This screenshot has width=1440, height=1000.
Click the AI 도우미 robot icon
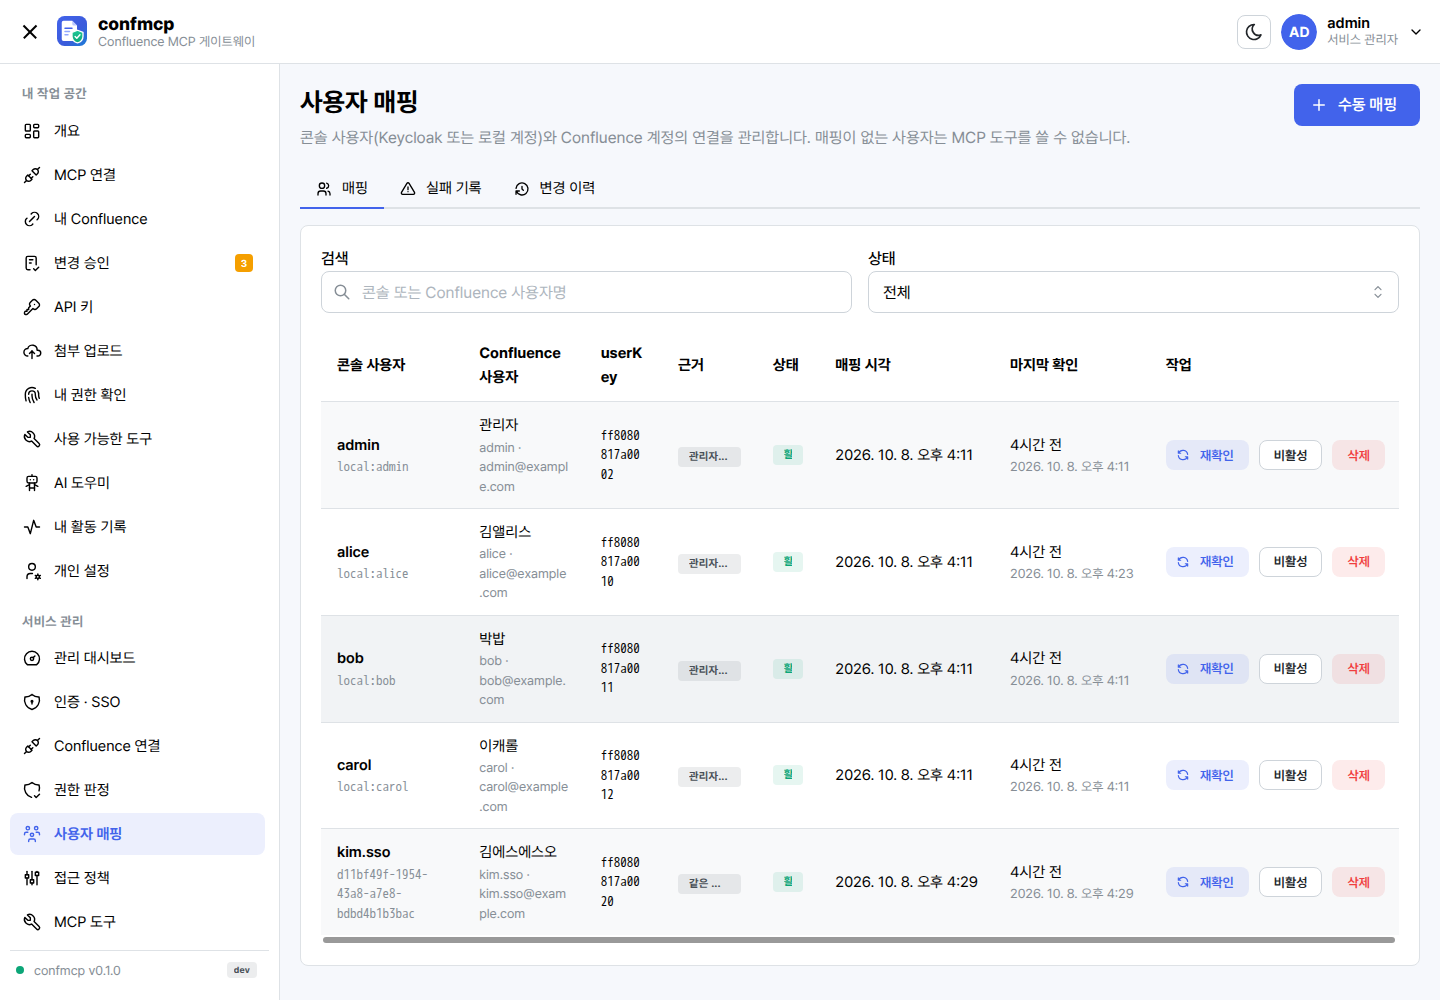(x=32, y=483)
